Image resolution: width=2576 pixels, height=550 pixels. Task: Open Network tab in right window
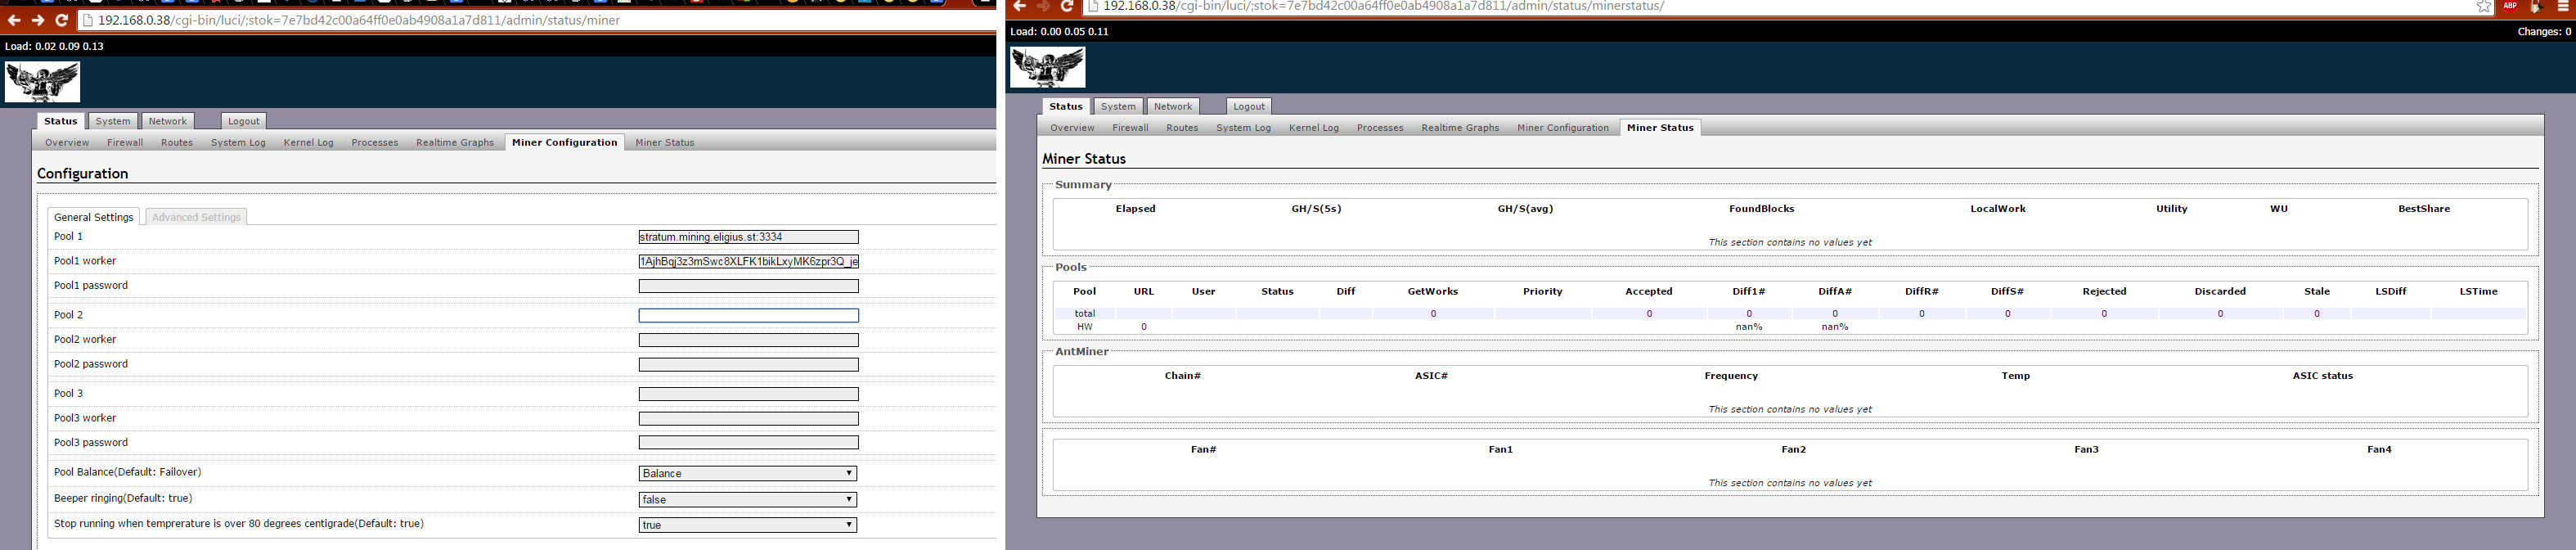1173,106
